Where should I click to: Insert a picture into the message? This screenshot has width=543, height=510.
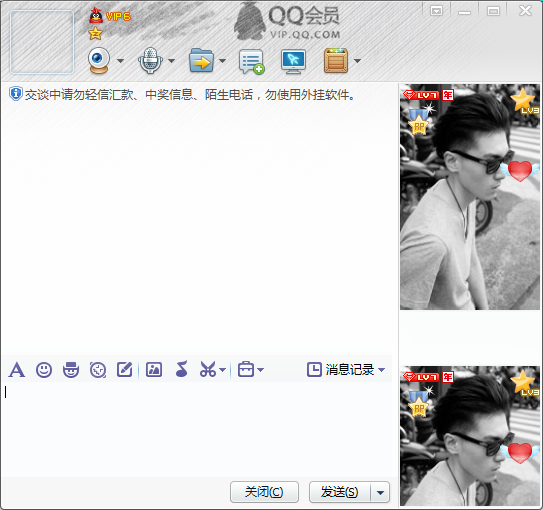[x=154, y=369]
